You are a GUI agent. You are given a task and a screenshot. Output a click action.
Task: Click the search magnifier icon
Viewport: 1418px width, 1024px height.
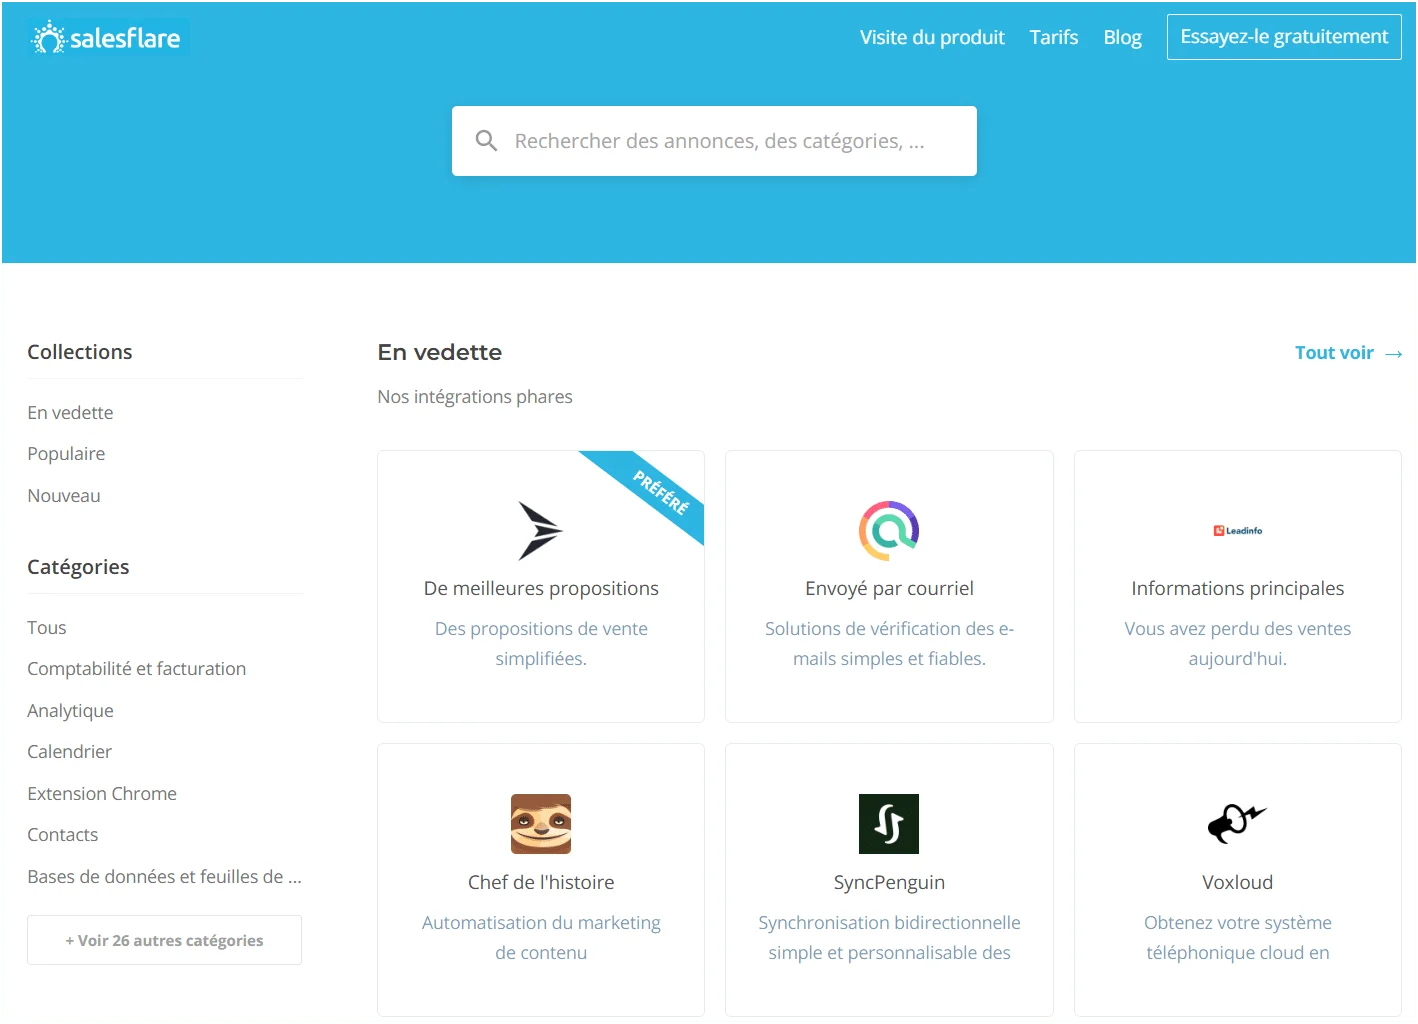coord(486,141)
